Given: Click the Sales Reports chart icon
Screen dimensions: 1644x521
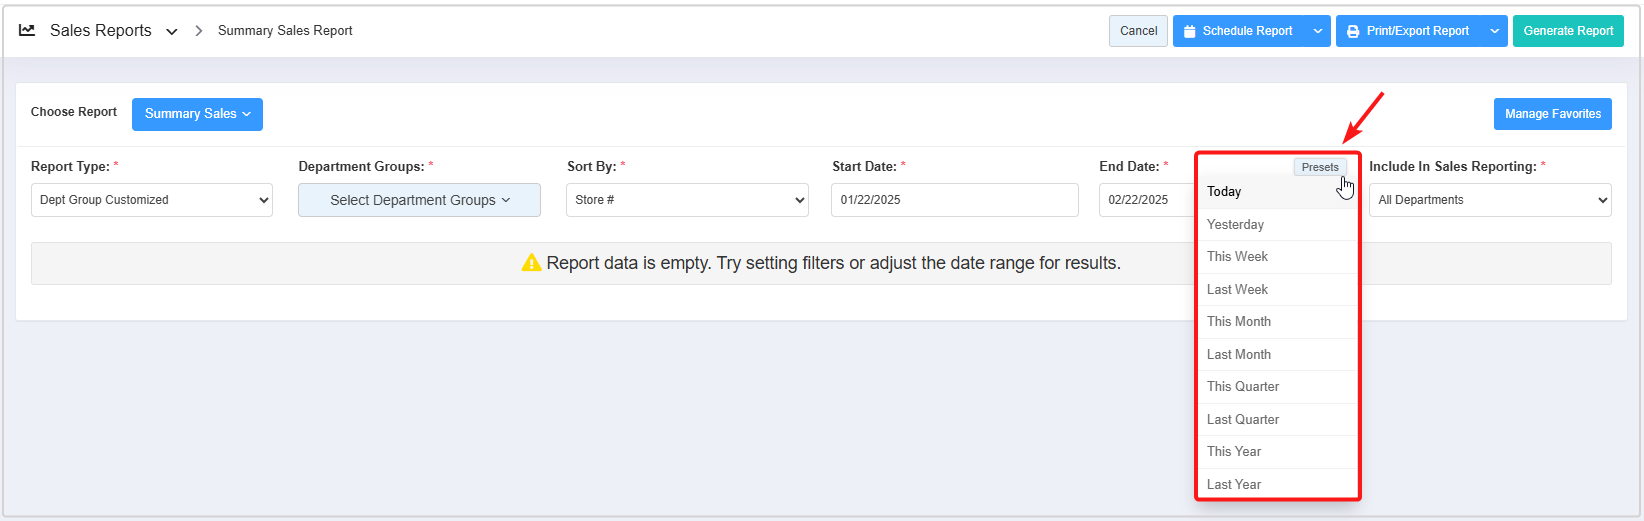Looking at the screenshot, I should (27, 31).
